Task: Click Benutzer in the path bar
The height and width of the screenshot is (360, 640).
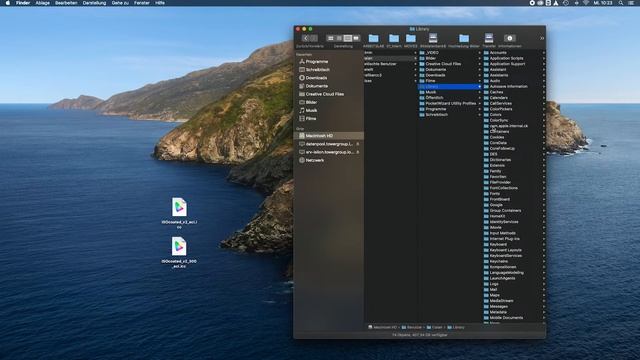Action: 411,327
